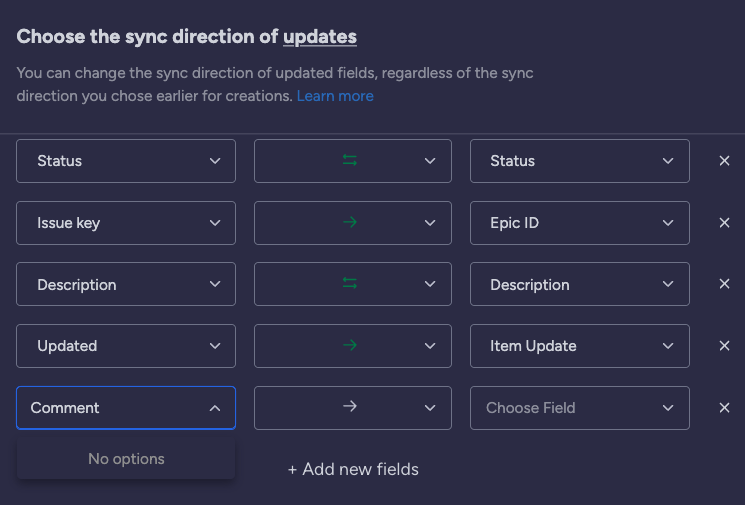745x505 pixels.
Task: Open the Learn more link
Action: point(335,96)
